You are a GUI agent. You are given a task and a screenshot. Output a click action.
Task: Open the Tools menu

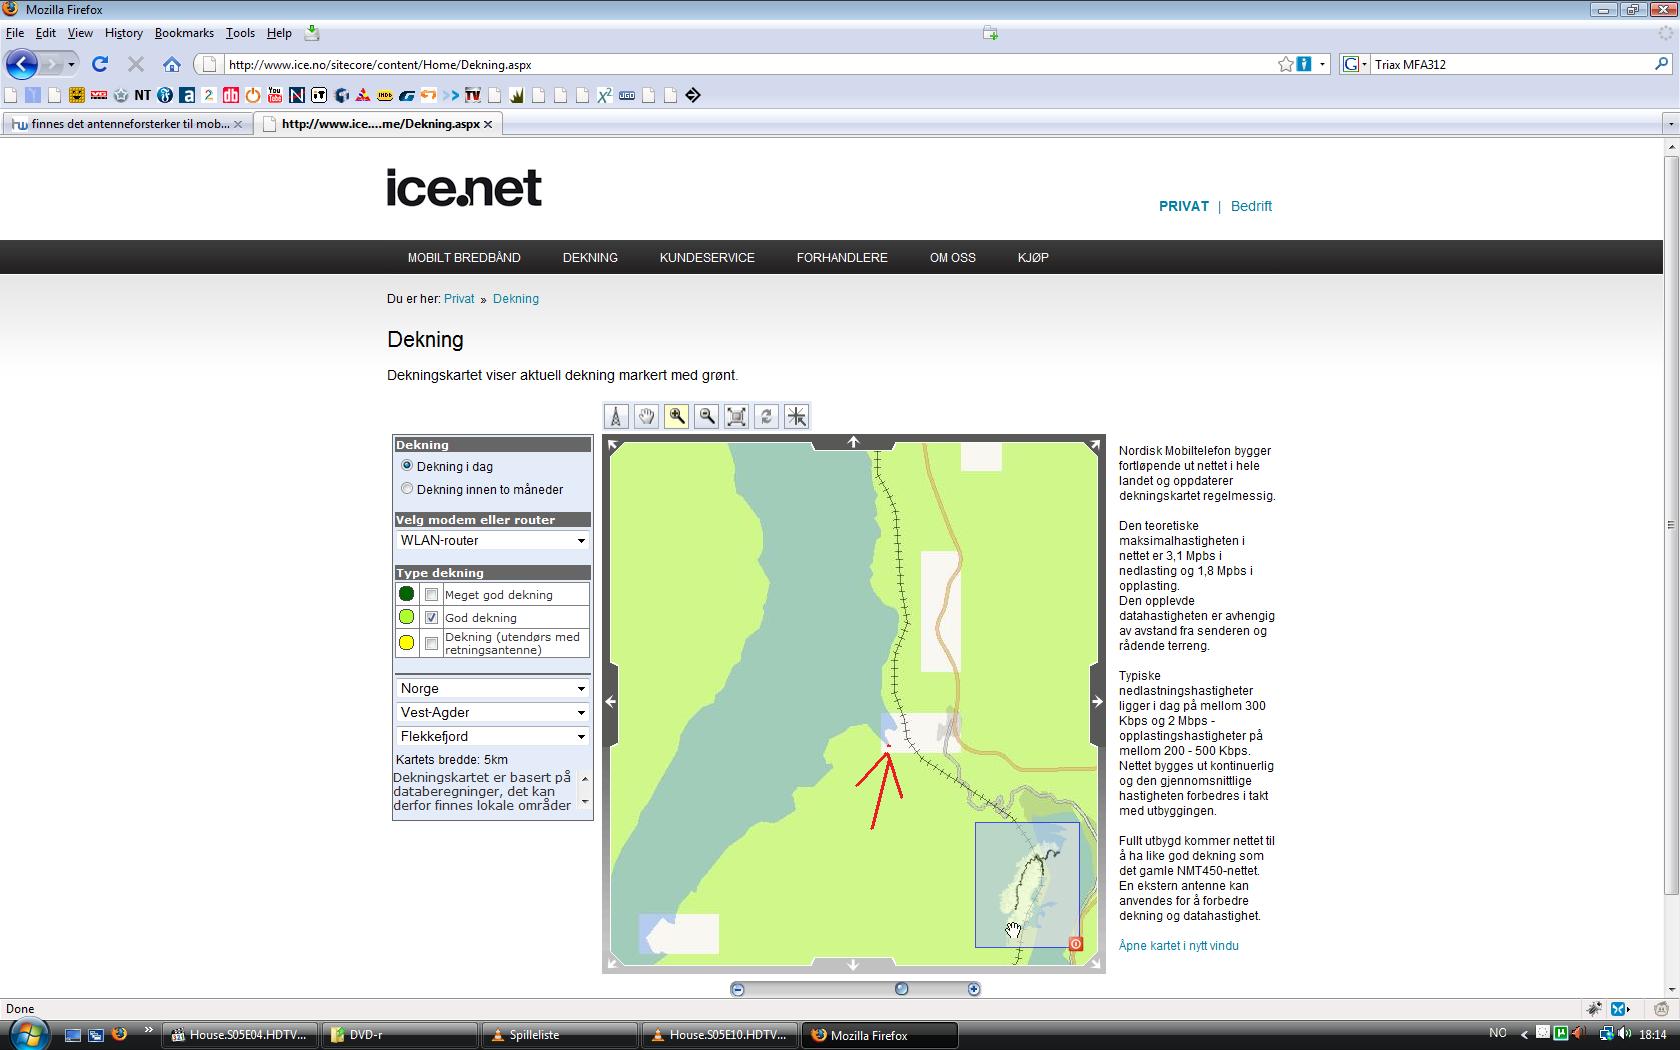[x=240, y=33]
